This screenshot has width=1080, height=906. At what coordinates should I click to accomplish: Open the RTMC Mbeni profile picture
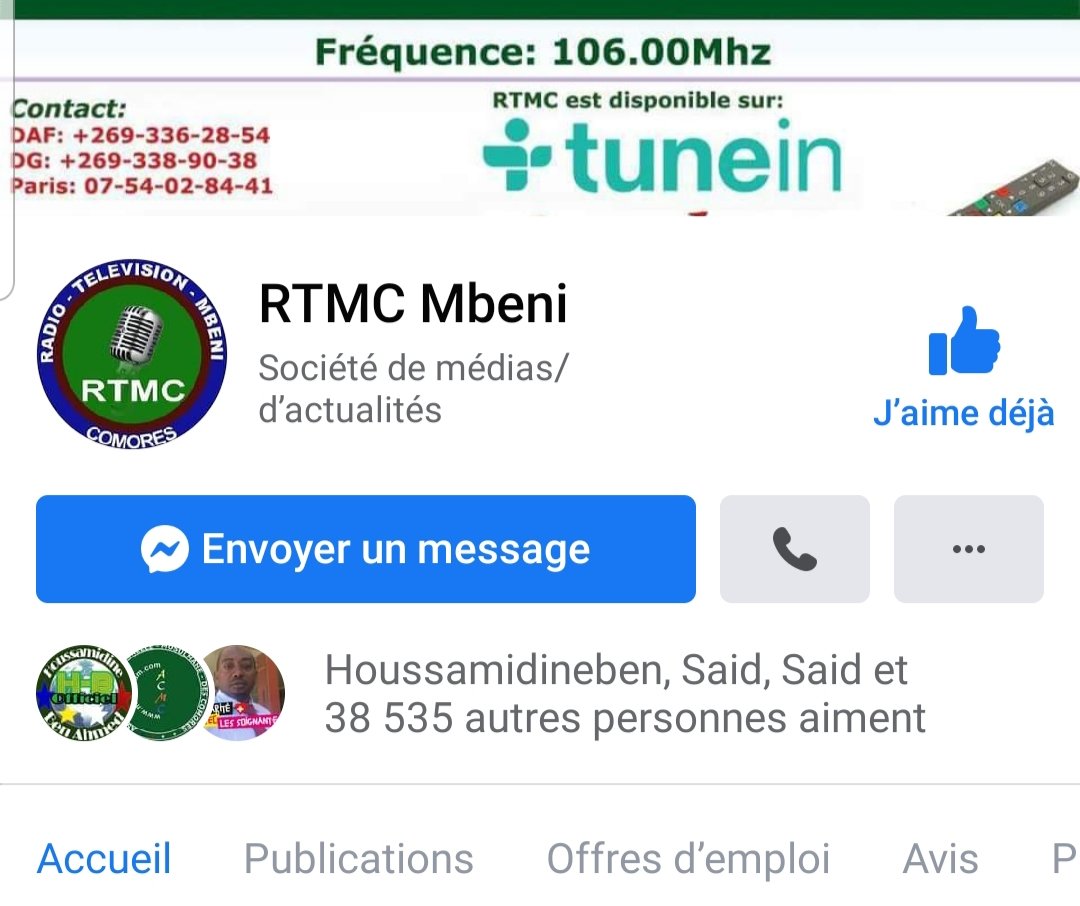point(132,356)
